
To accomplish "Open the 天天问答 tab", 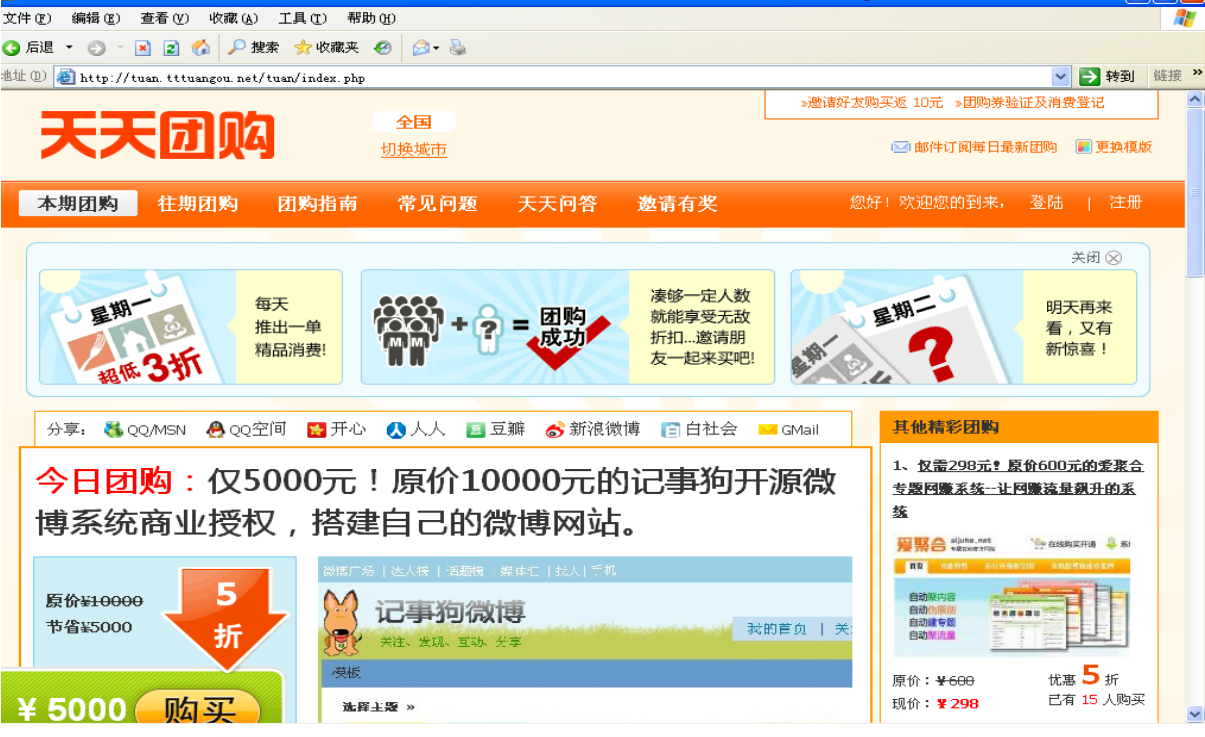I will 558,204.
